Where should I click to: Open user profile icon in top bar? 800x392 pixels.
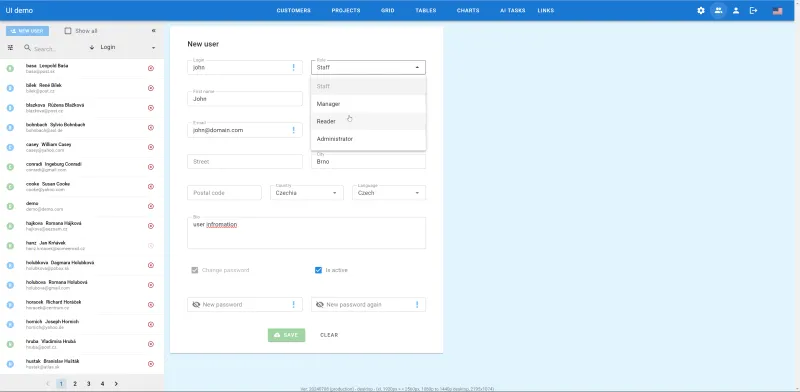pyautogui.click(x=736, y=11)
